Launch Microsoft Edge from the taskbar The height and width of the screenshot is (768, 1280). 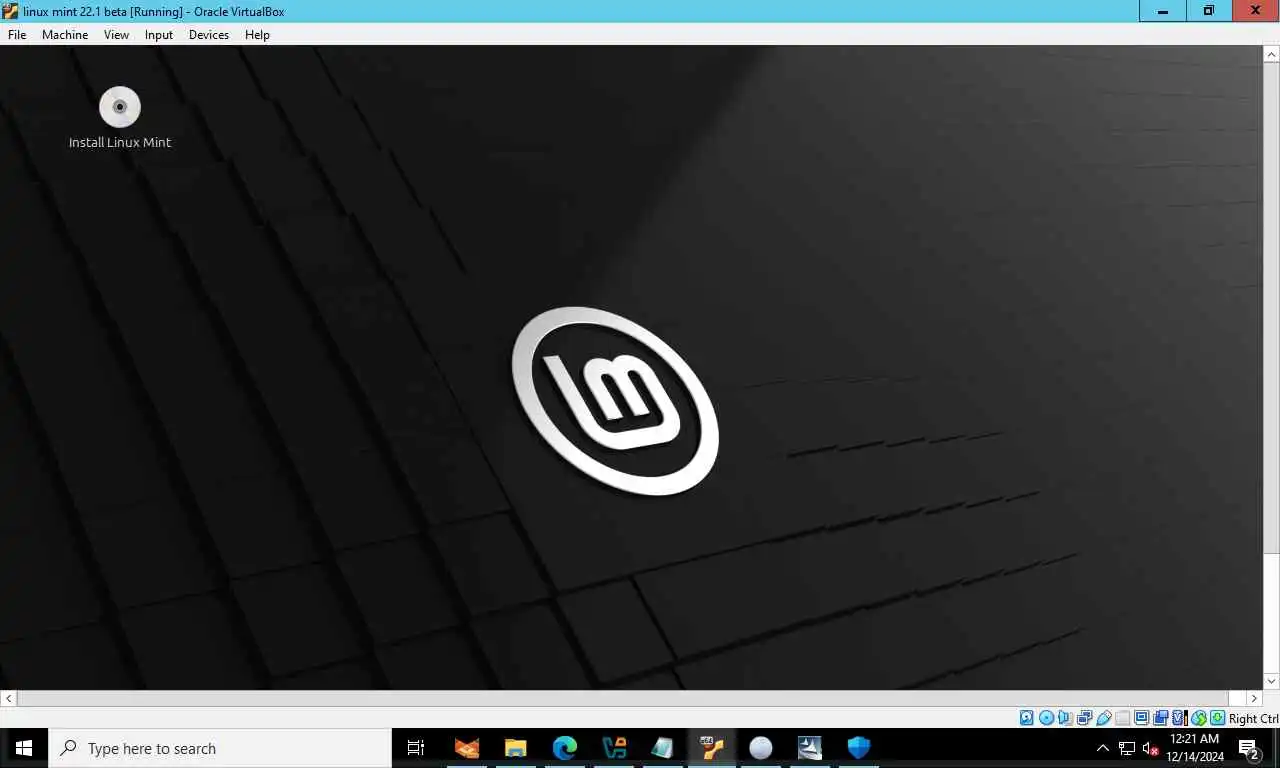tap(565, 748)
